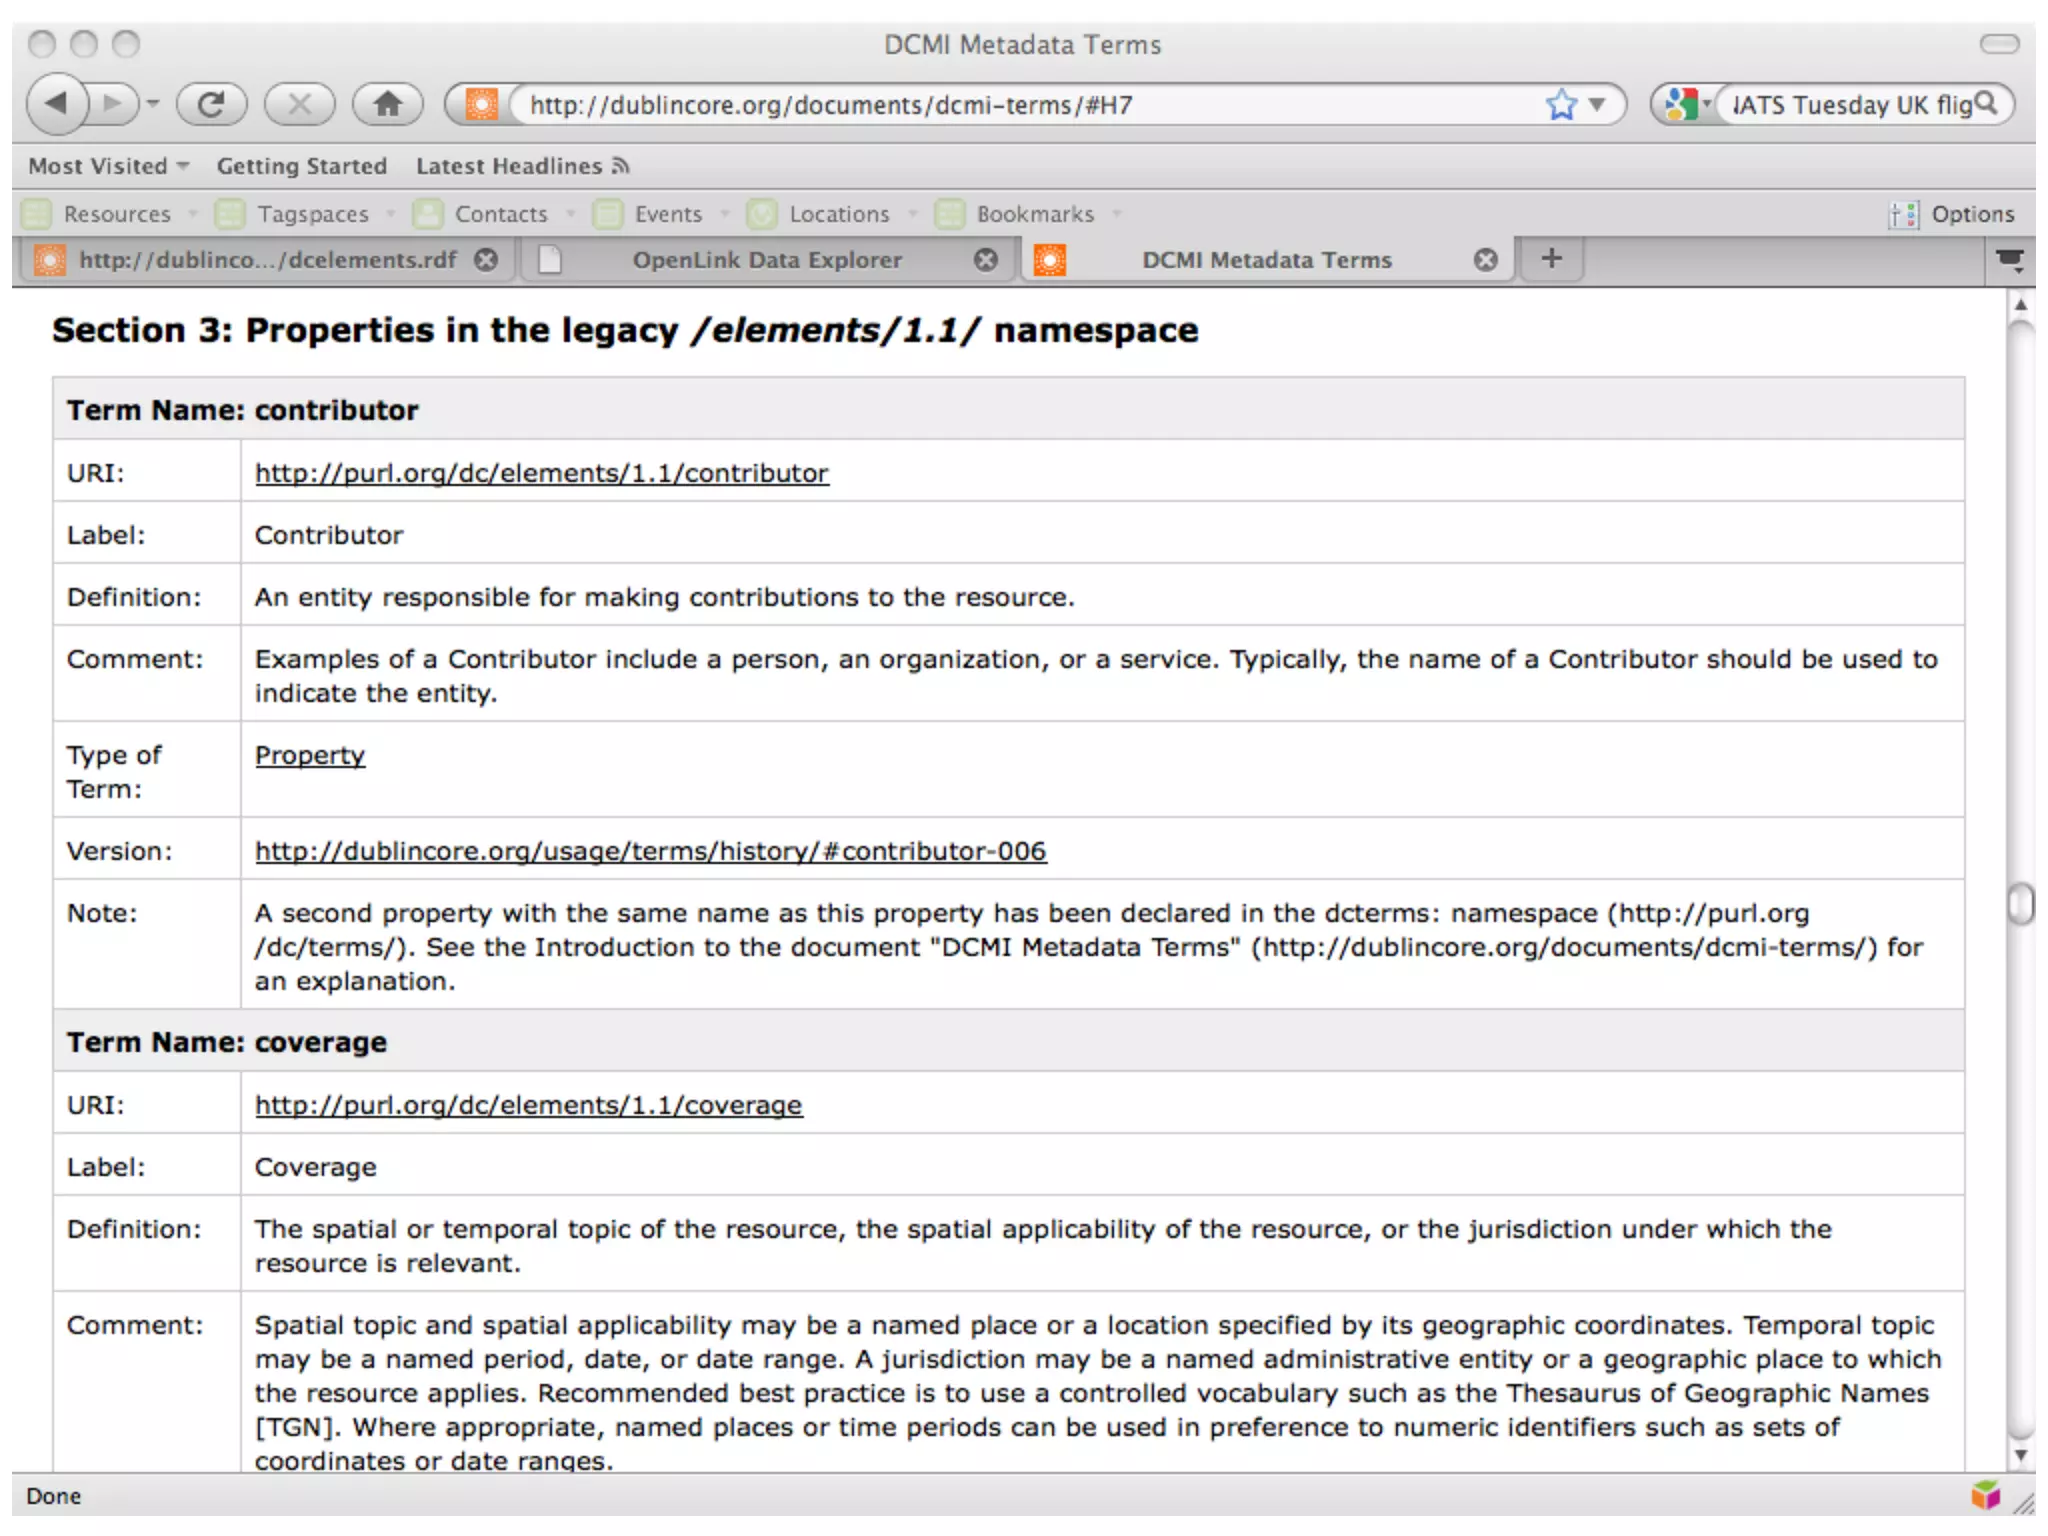Open a new tab with plus button
This screenshot has height=1536, width=2048.
click(1551, 259)
